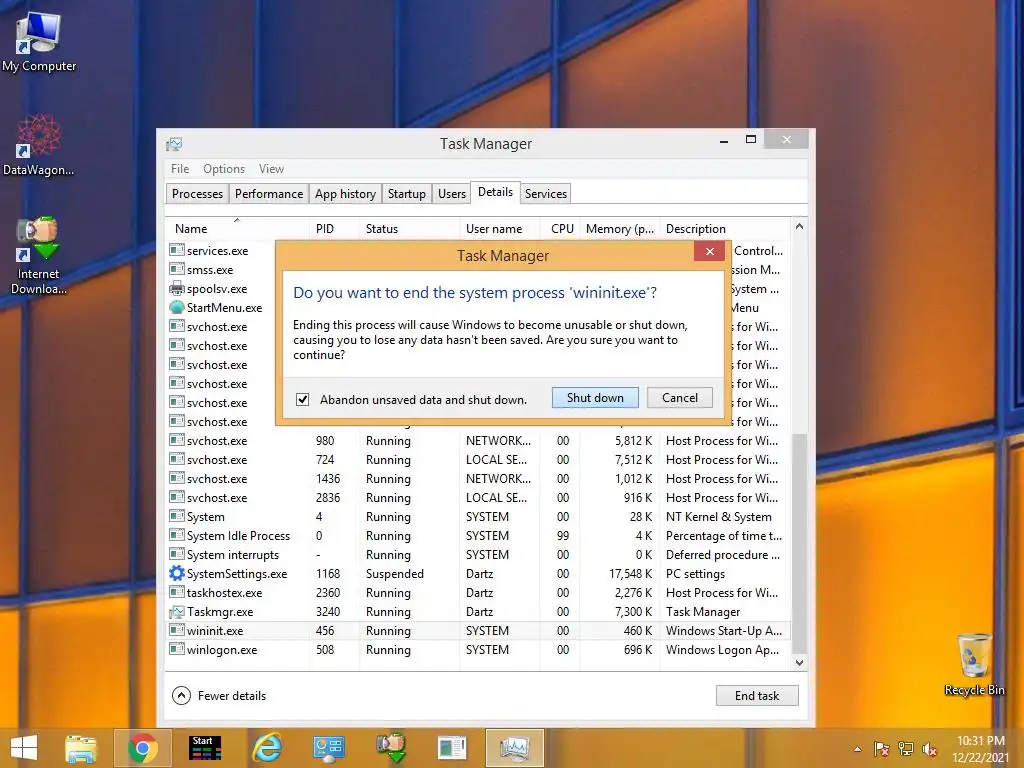Click the wininit.exe process icon
The width and height of the screenshot is (1024, 768).
click(176, 630)
